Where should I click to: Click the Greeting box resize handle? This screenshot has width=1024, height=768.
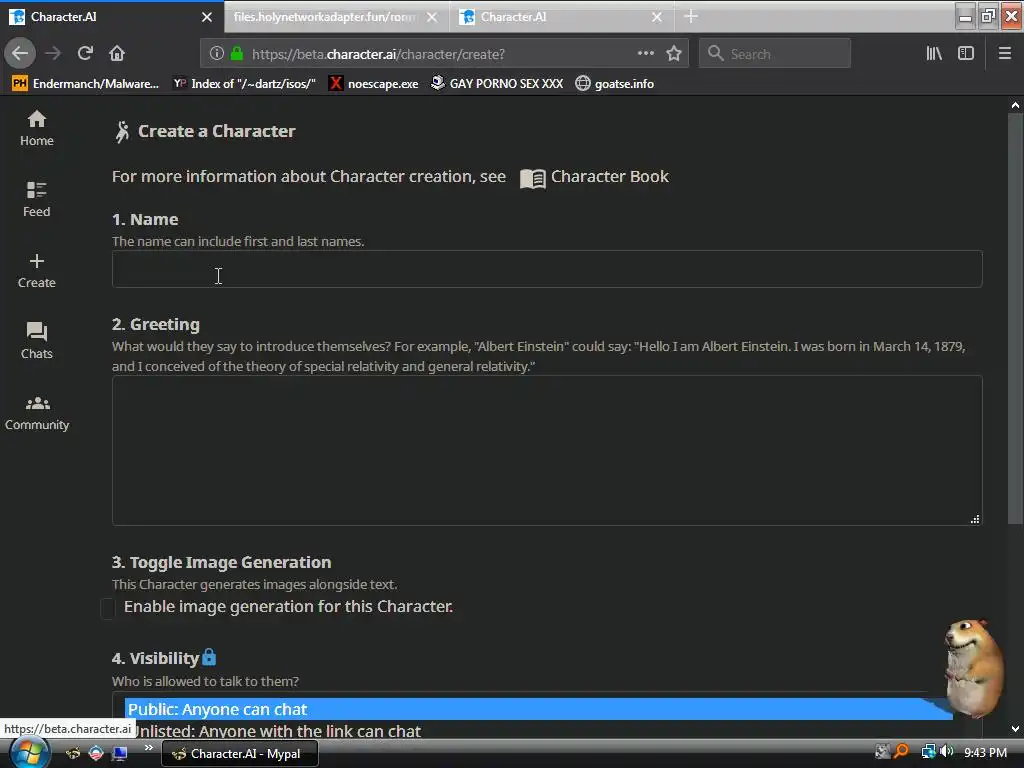(x=974, y=519)
